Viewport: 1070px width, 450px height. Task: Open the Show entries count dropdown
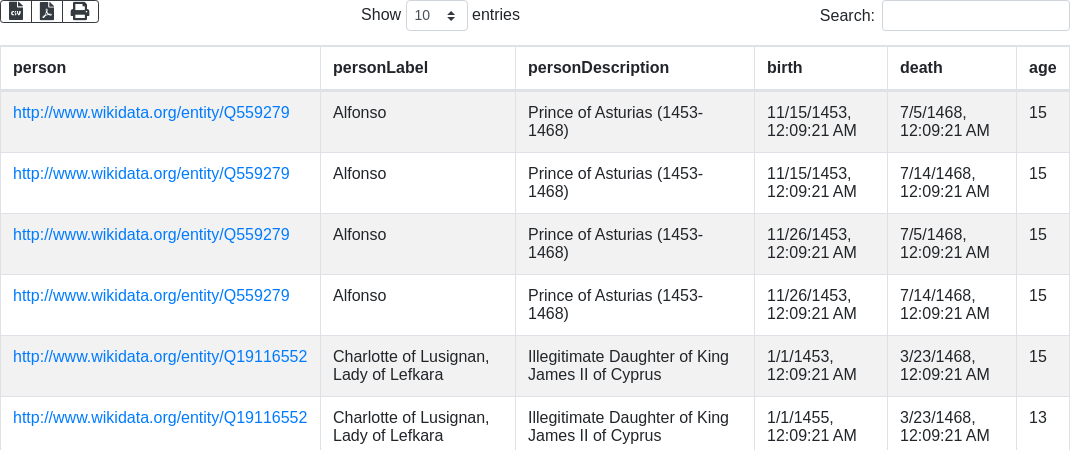[436, 15]
